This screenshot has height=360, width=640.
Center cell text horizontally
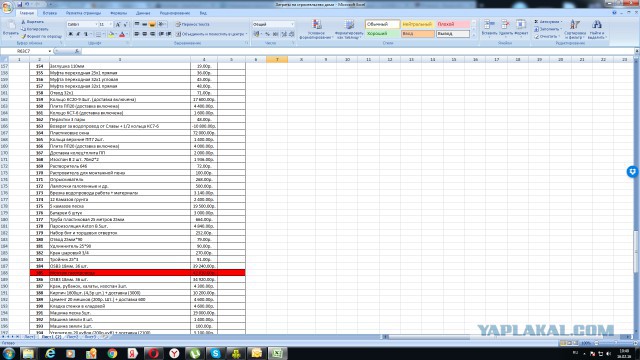pyautogui.click(x=144, y=34)
